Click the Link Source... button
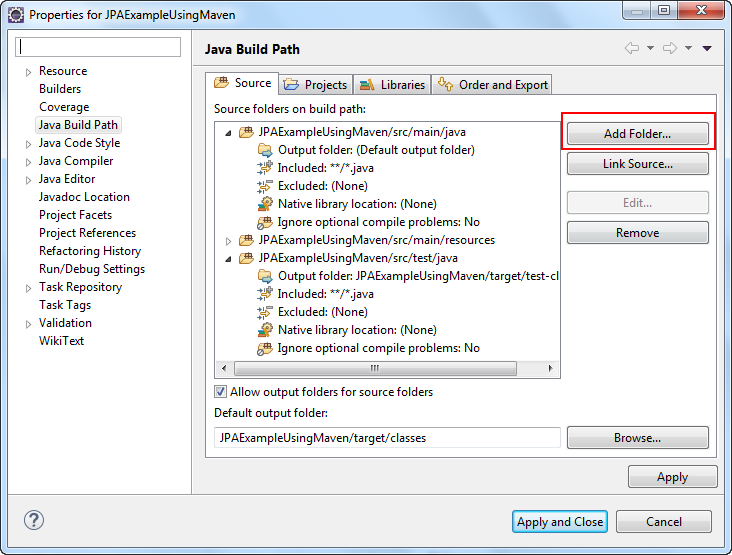The image size is (732, 555). click(x=638, y=164)
